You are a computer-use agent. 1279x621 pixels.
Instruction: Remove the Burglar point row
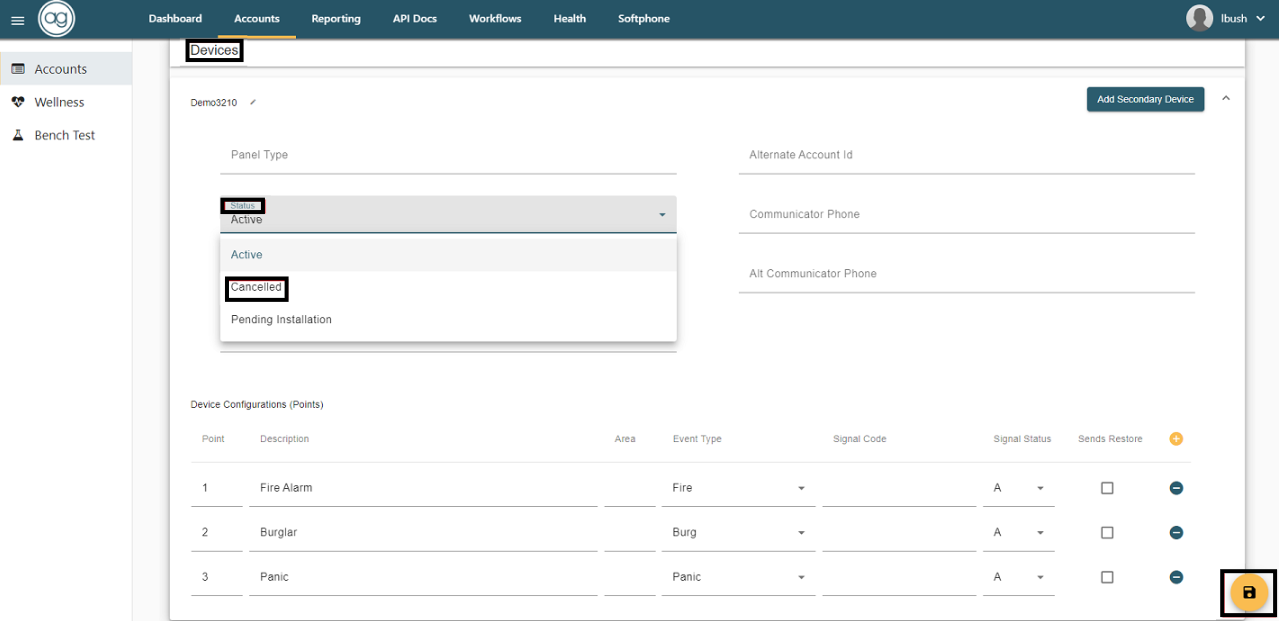(x=1176, y=532)
